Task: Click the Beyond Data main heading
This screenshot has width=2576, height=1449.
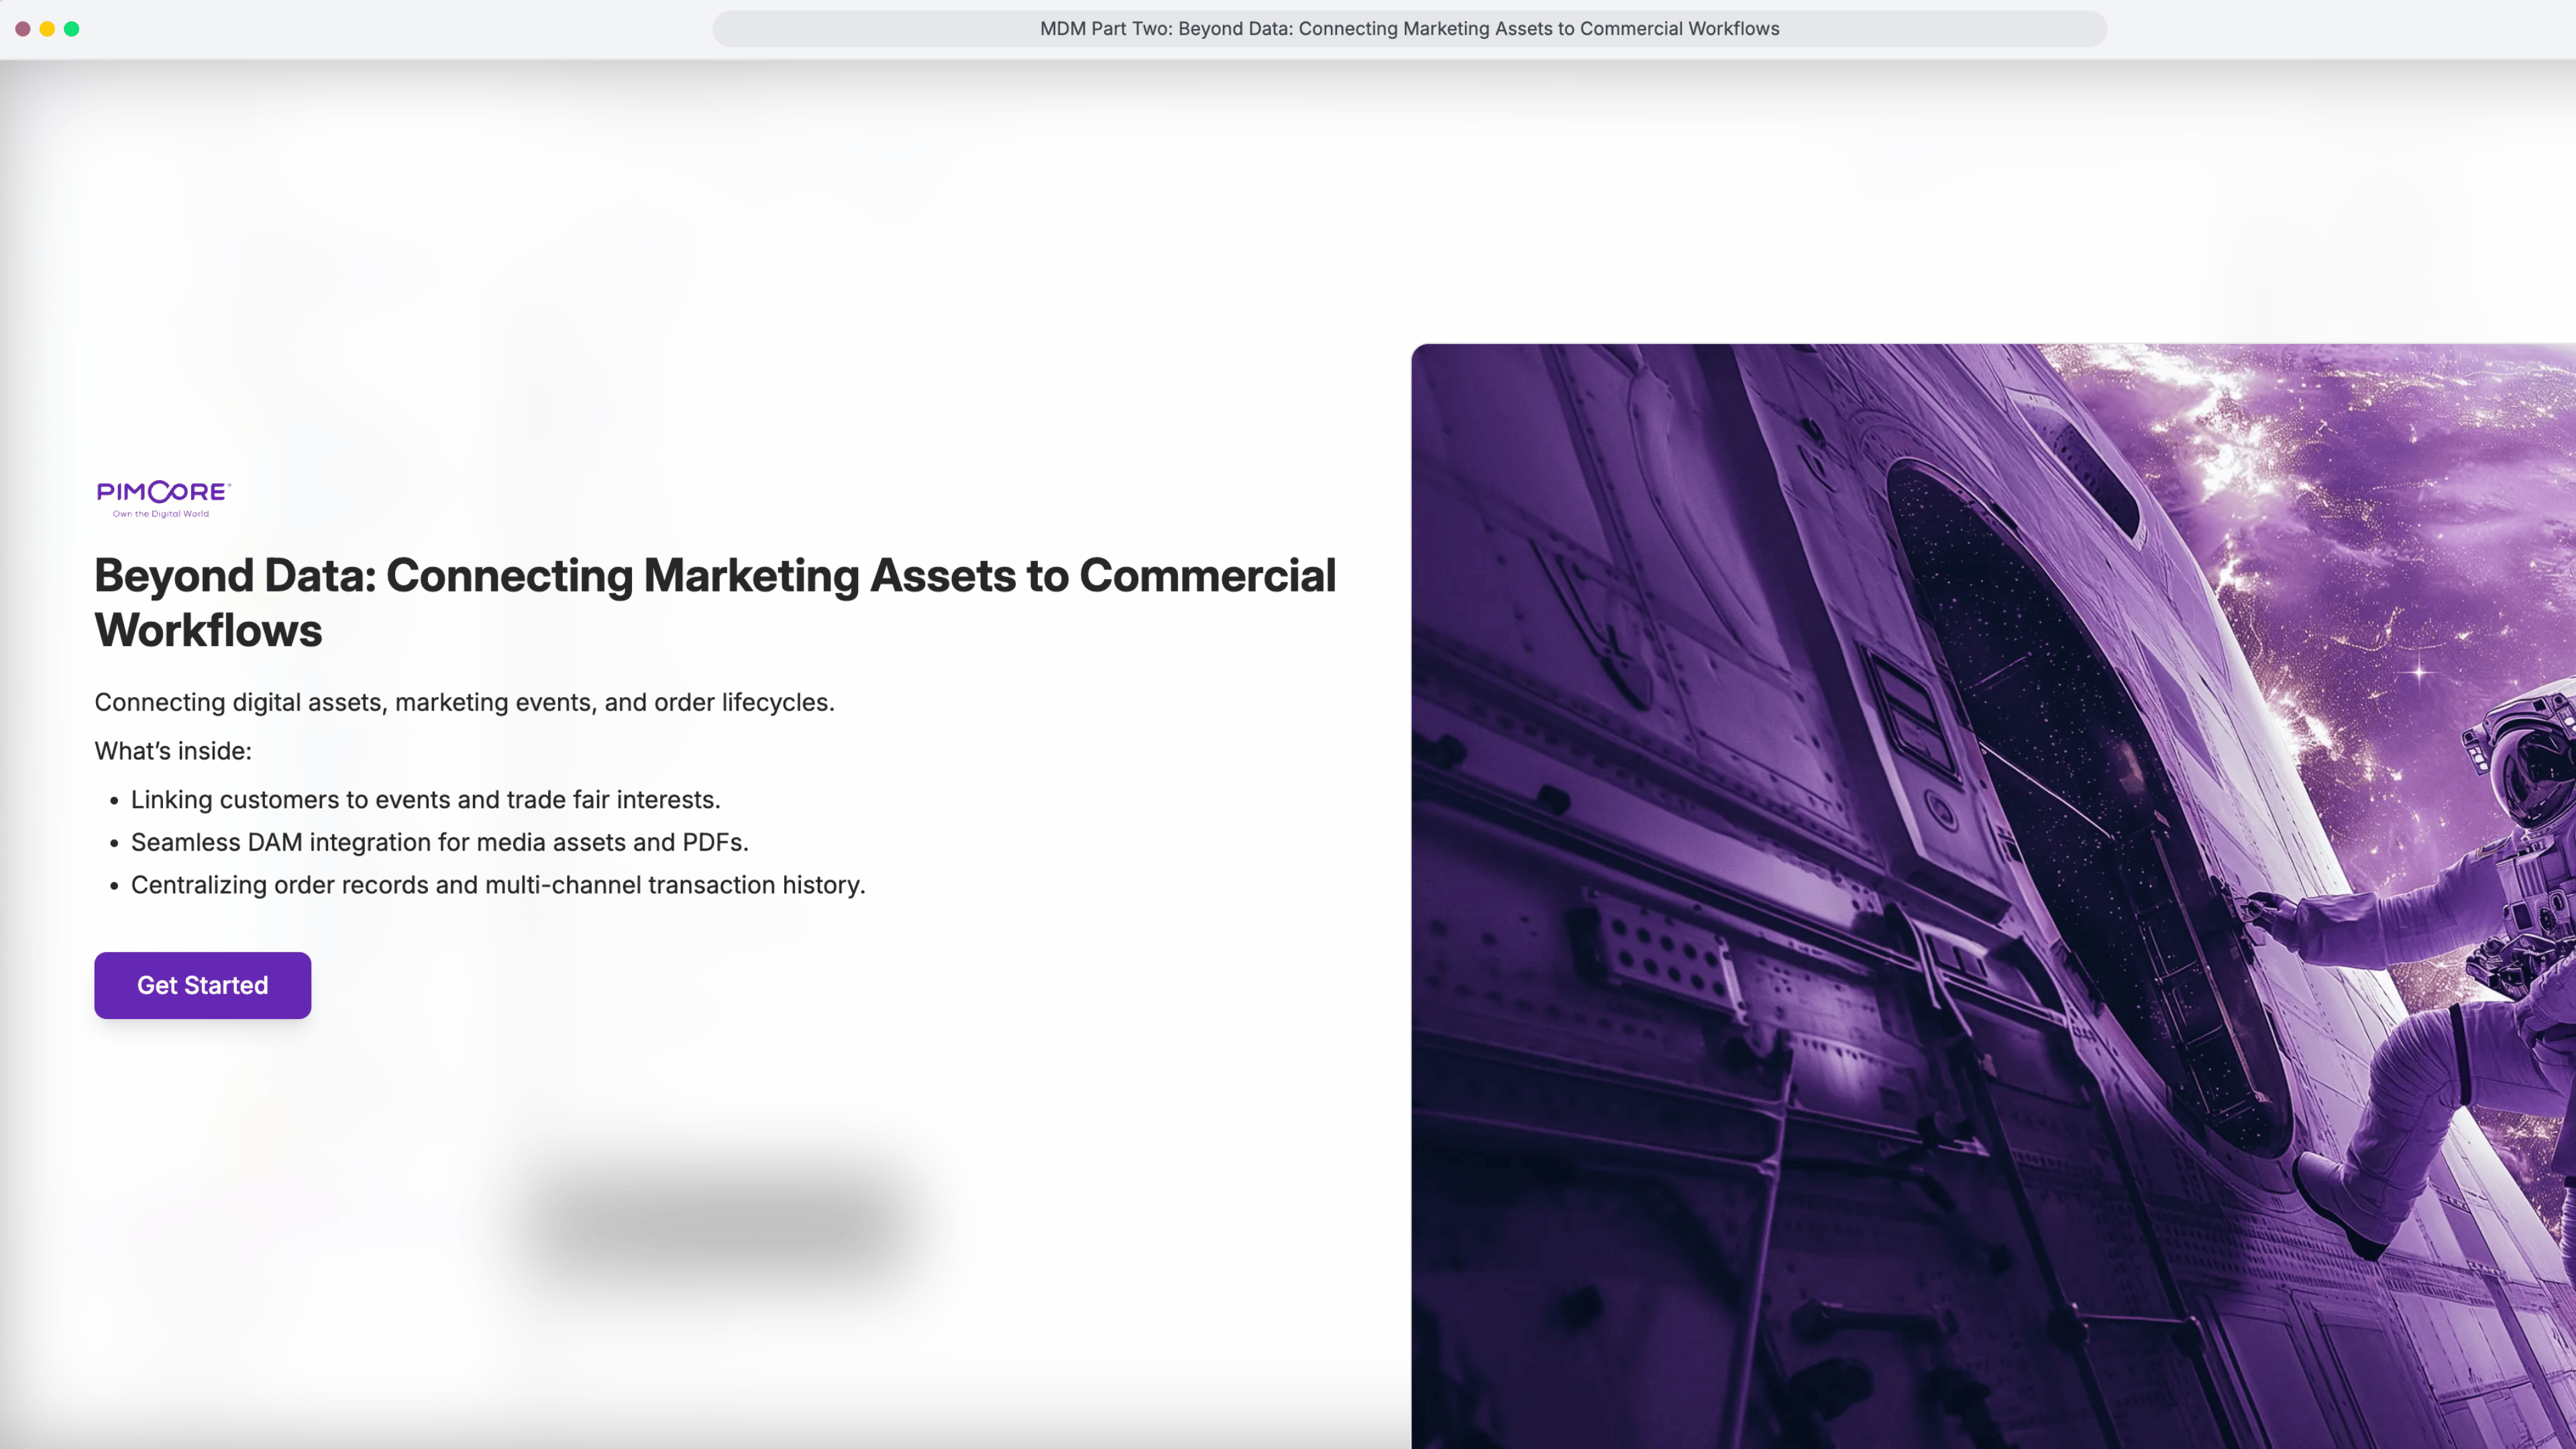Action: (714, 576)
